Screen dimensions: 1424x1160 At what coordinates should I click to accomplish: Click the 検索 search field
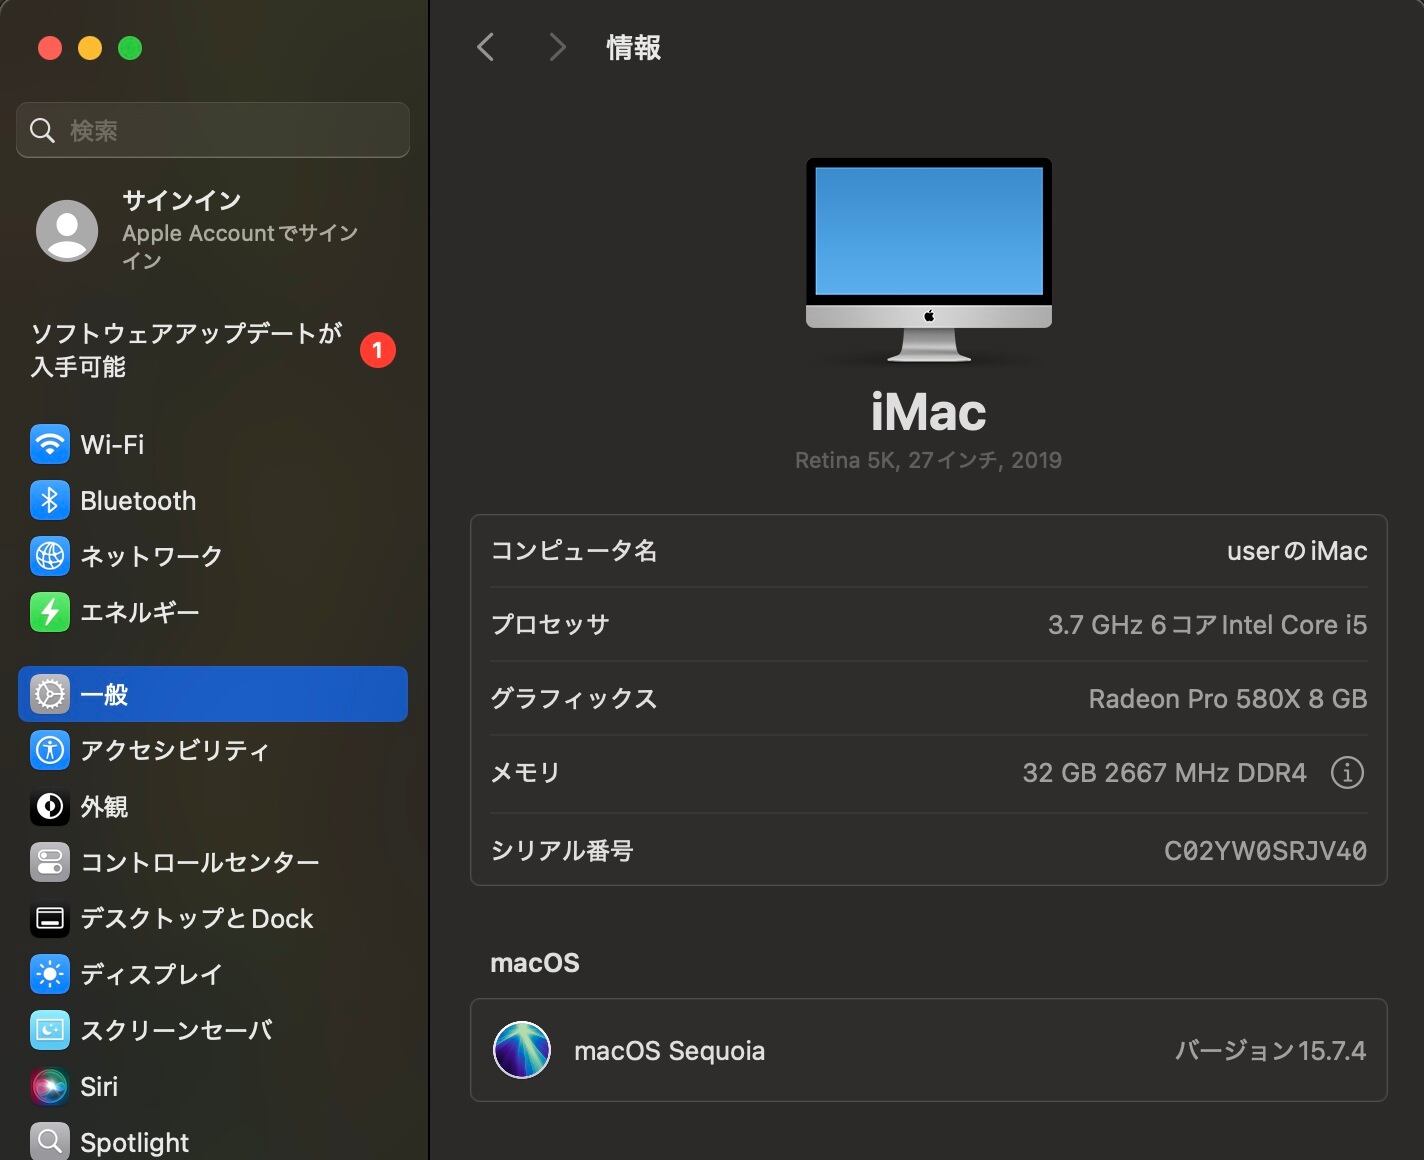tap(213, 130)
